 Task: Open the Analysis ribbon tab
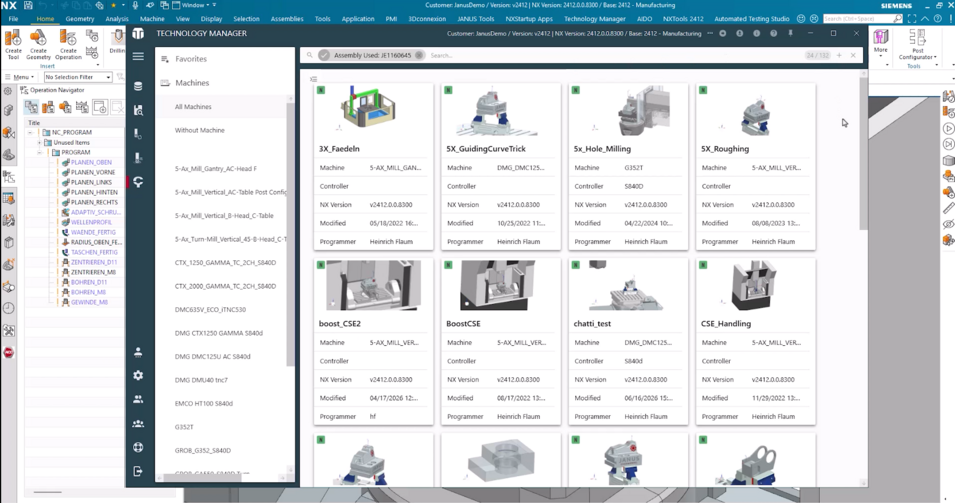tap(117, 19)
